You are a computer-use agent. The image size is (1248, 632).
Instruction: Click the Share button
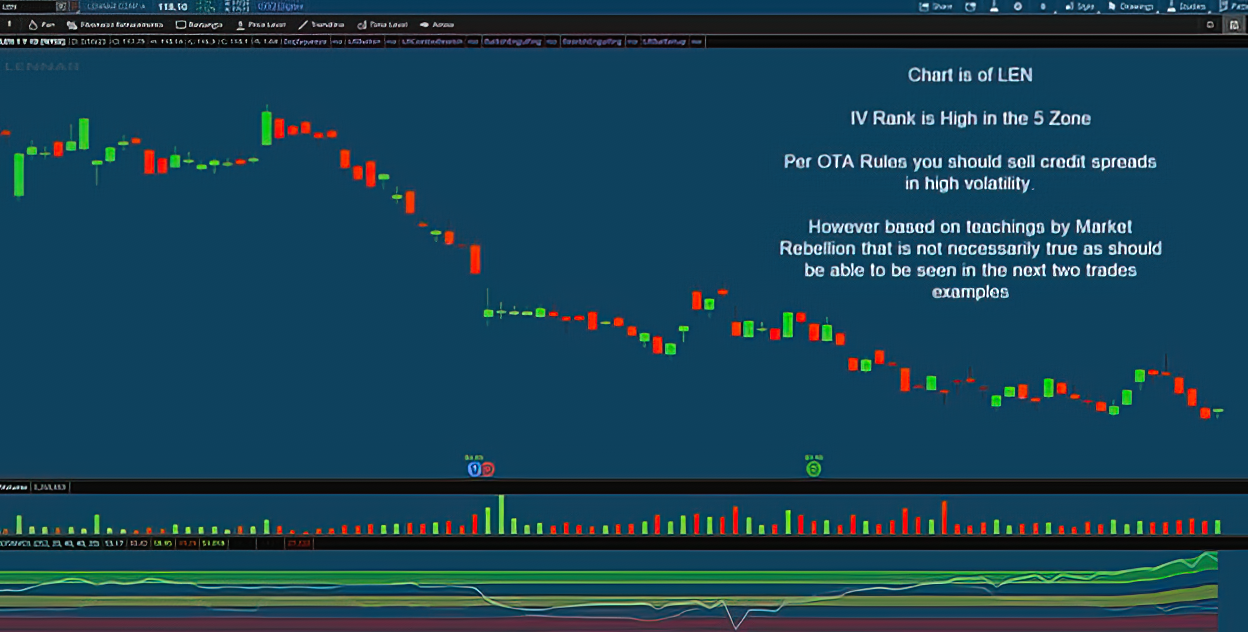[936, 6]
